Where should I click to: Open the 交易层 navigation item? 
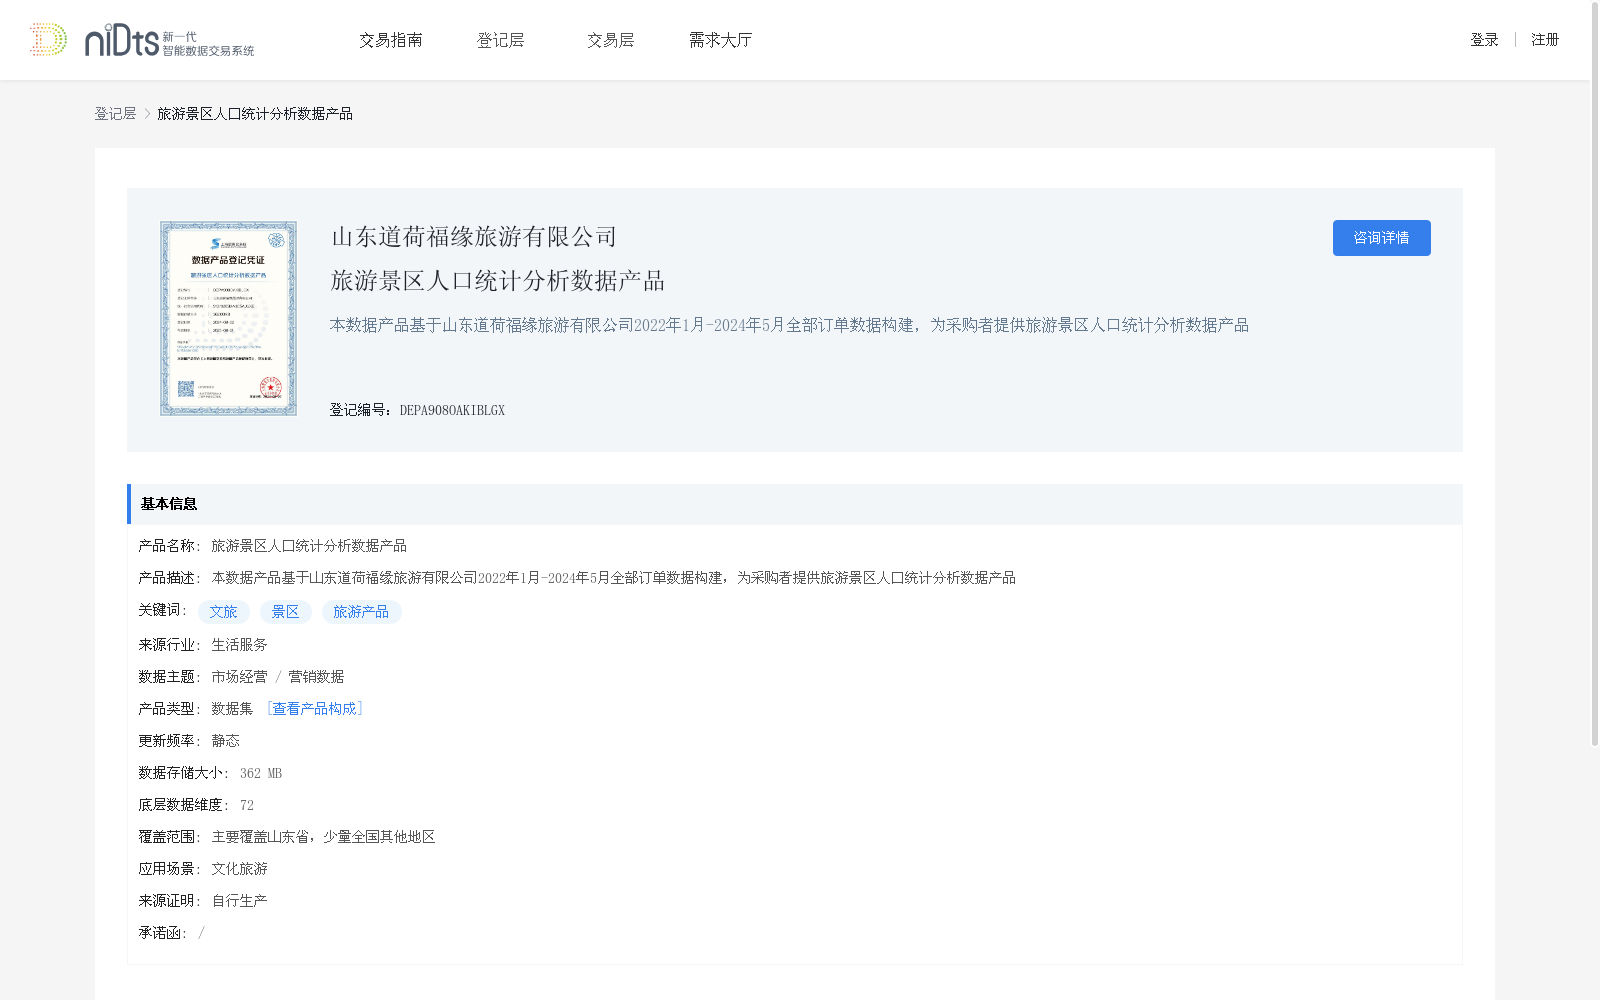[611, 40]
